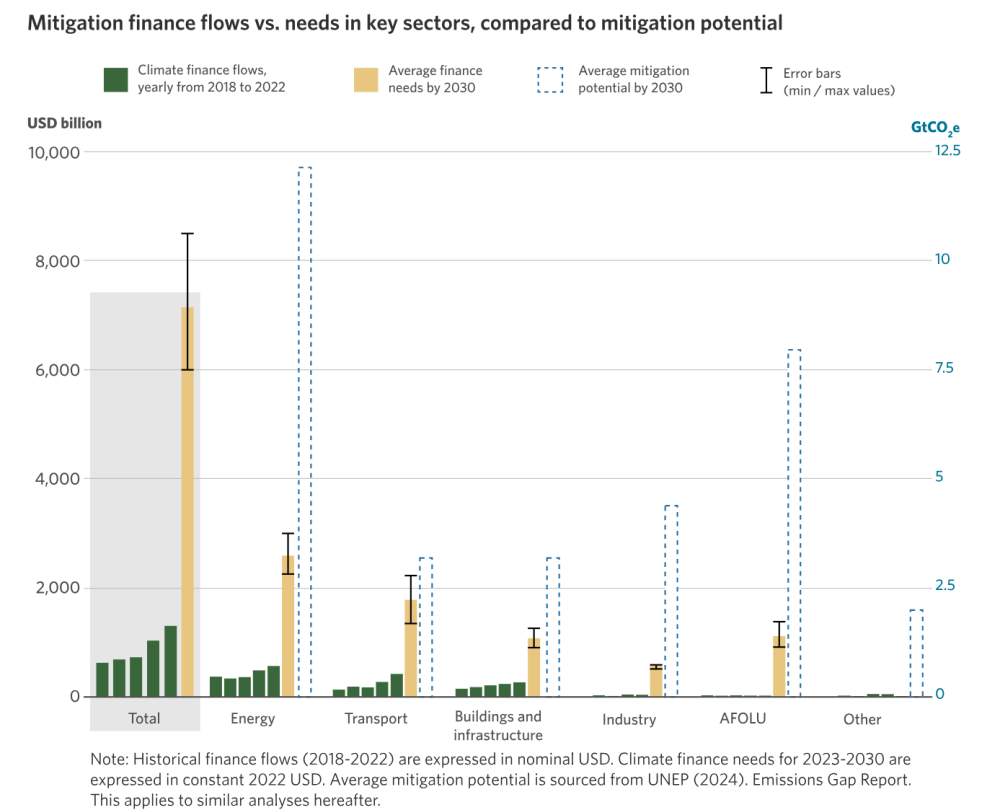Click the green climate finance flows legend swatch
Image resolution: width=1000 pixels, height=810 pixels.
point(115,80)
